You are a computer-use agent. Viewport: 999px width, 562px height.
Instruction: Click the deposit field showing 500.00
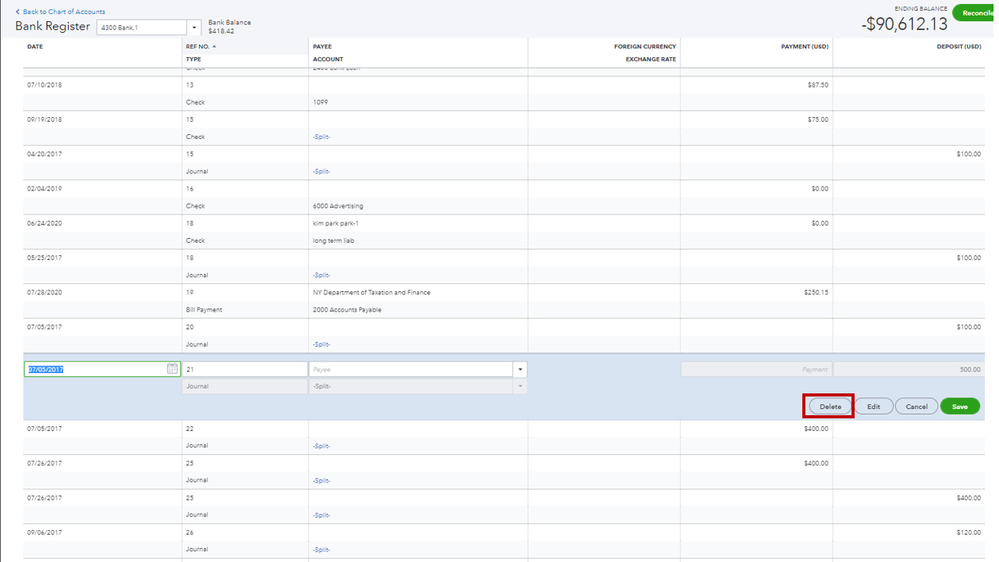(909, 369)
